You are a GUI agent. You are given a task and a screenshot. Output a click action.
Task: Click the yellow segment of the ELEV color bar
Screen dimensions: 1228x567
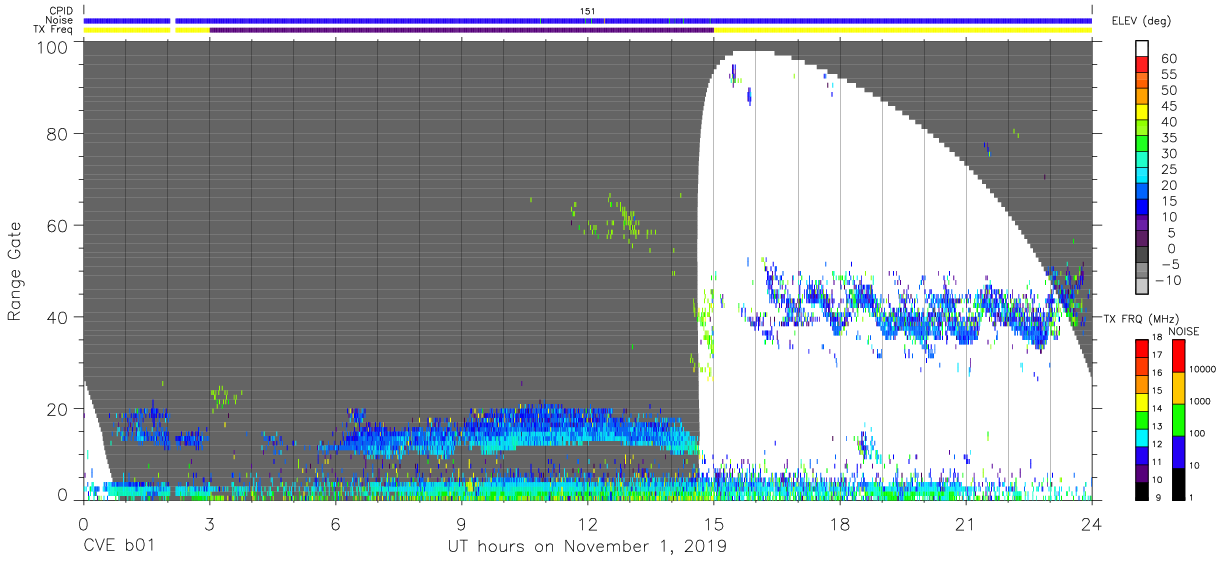[1142, 114]
